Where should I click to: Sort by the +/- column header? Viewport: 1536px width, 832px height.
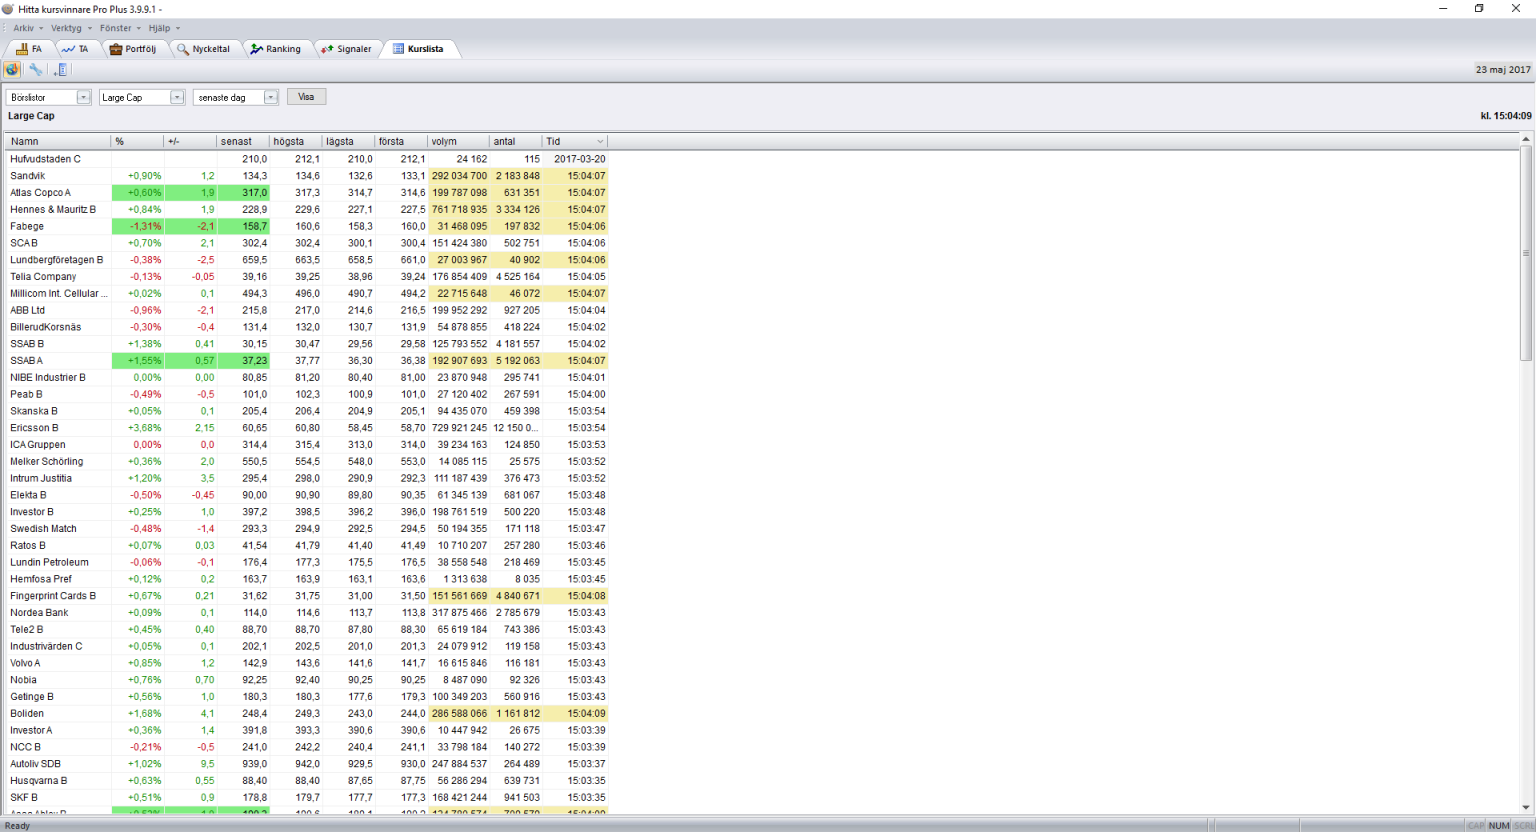coord(191,142)
